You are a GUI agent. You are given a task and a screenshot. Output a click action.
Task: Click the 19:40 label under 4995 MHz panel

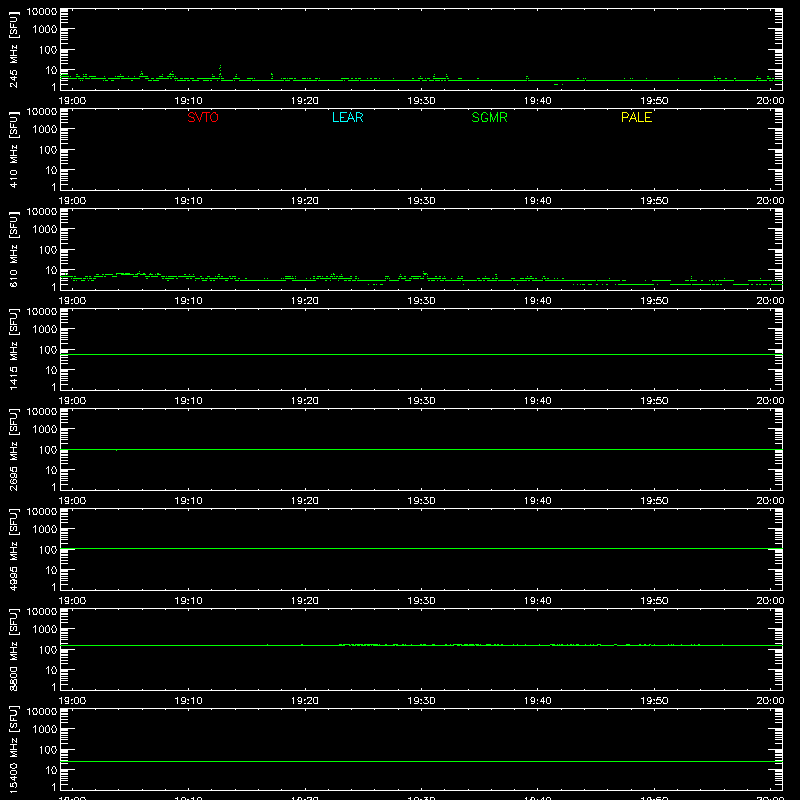coord(538,601)
